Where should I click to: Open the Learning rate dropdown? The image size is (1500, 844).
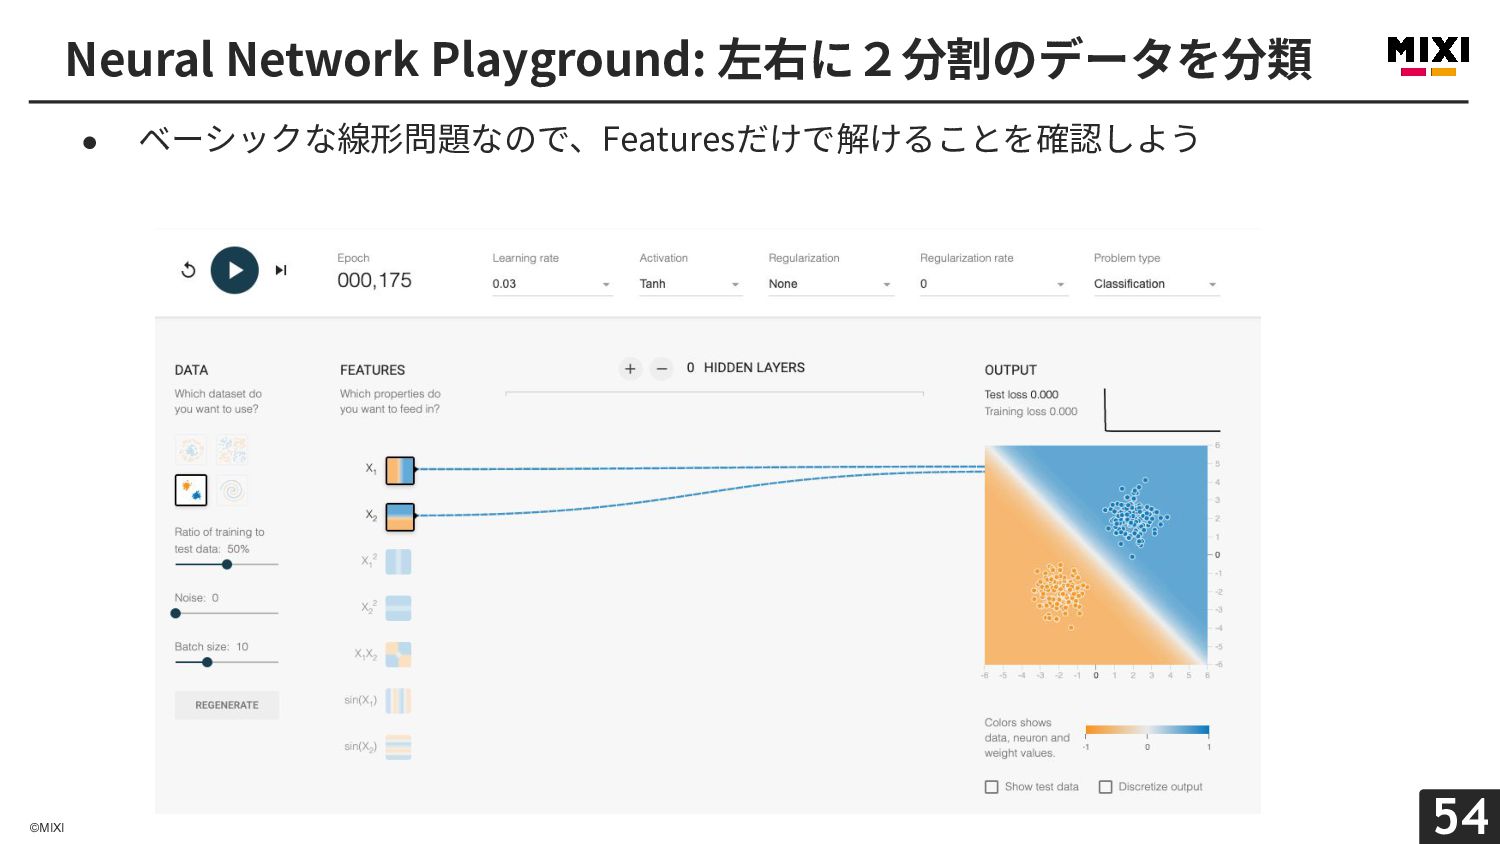[552, 284]
